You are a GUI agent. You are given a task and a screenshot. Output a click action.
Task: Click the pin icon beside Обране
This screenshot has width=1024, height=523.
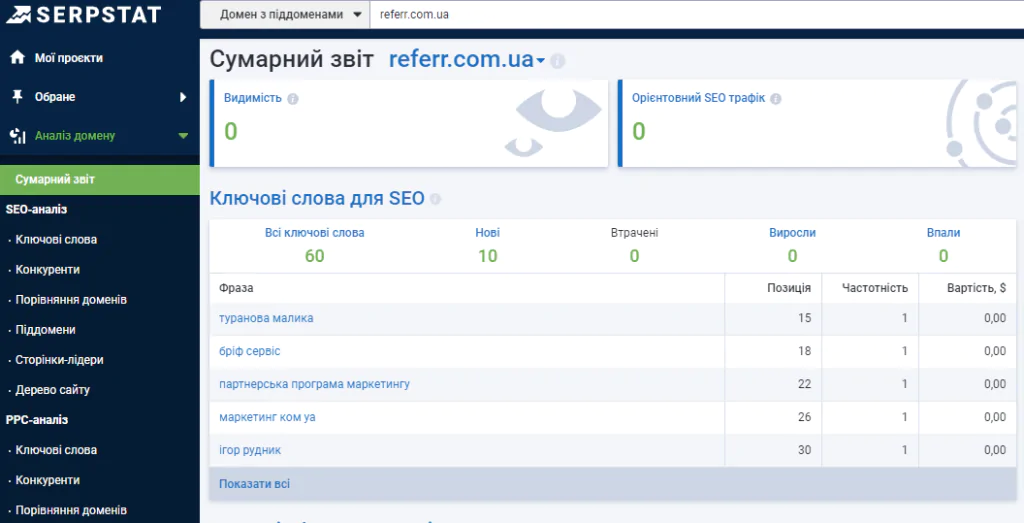[x=18, y=97]
